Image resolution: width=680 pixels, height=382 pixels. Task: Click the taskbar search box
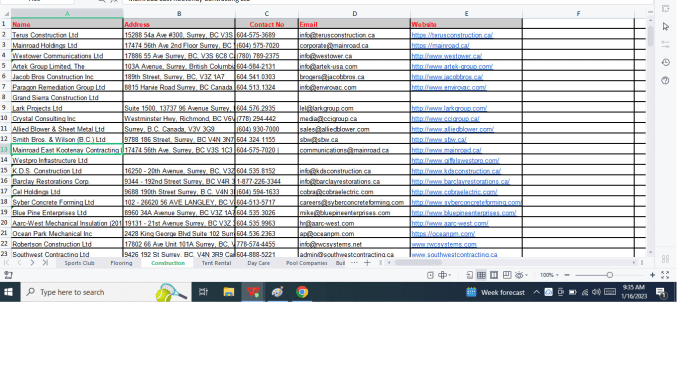pos(106,292)
